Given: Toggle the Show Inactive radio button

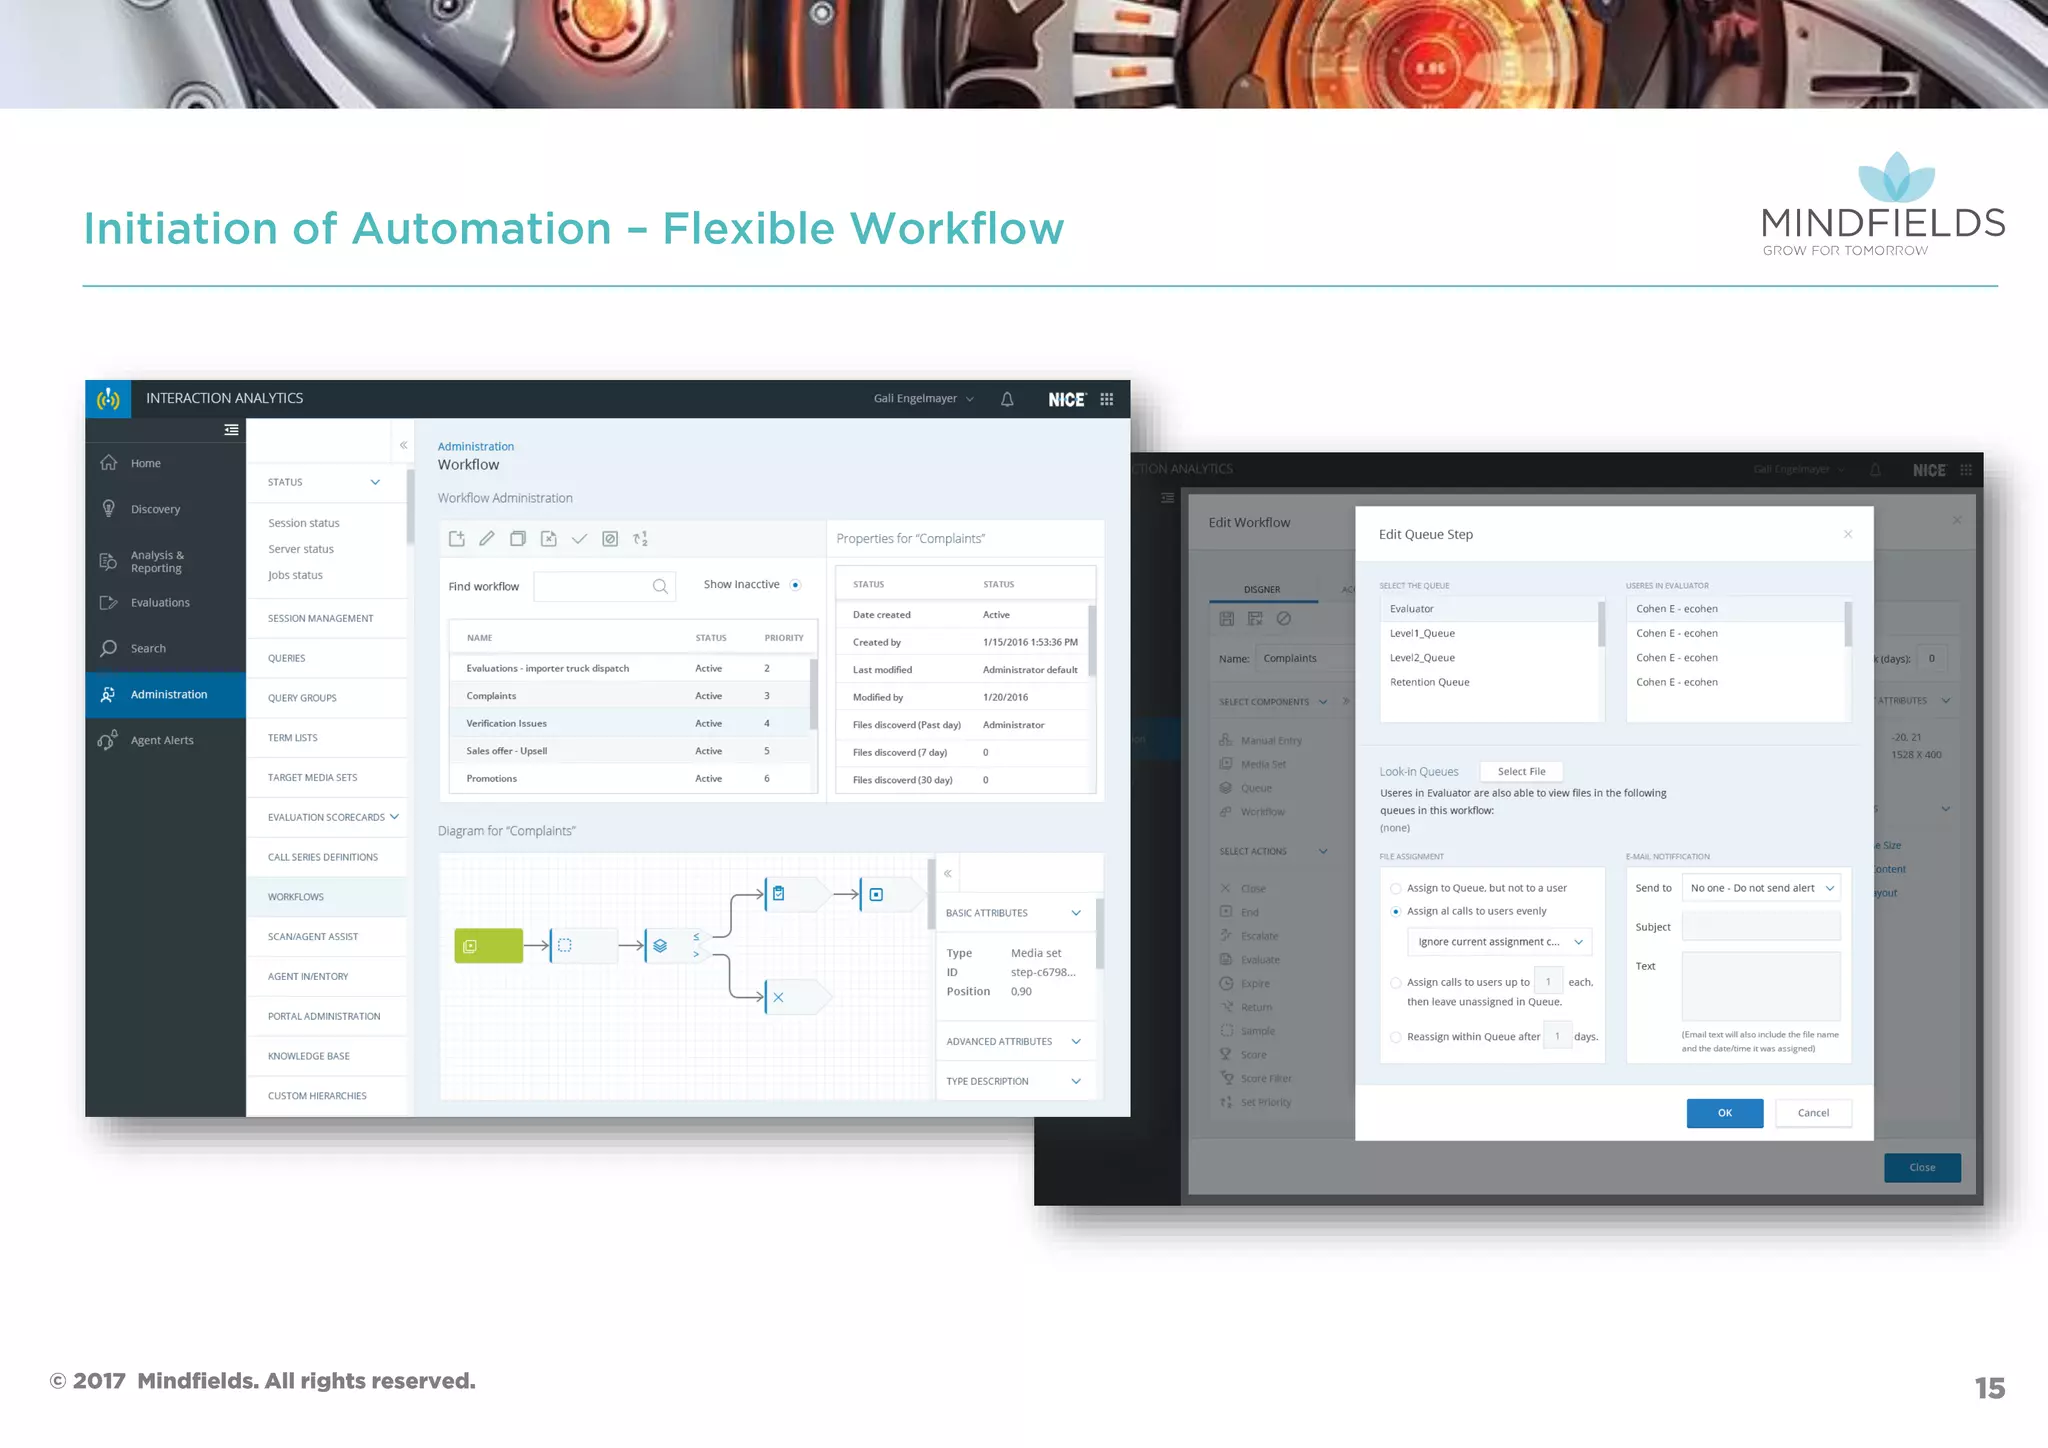Looking at the screenshot, I should tap(796, 585).
